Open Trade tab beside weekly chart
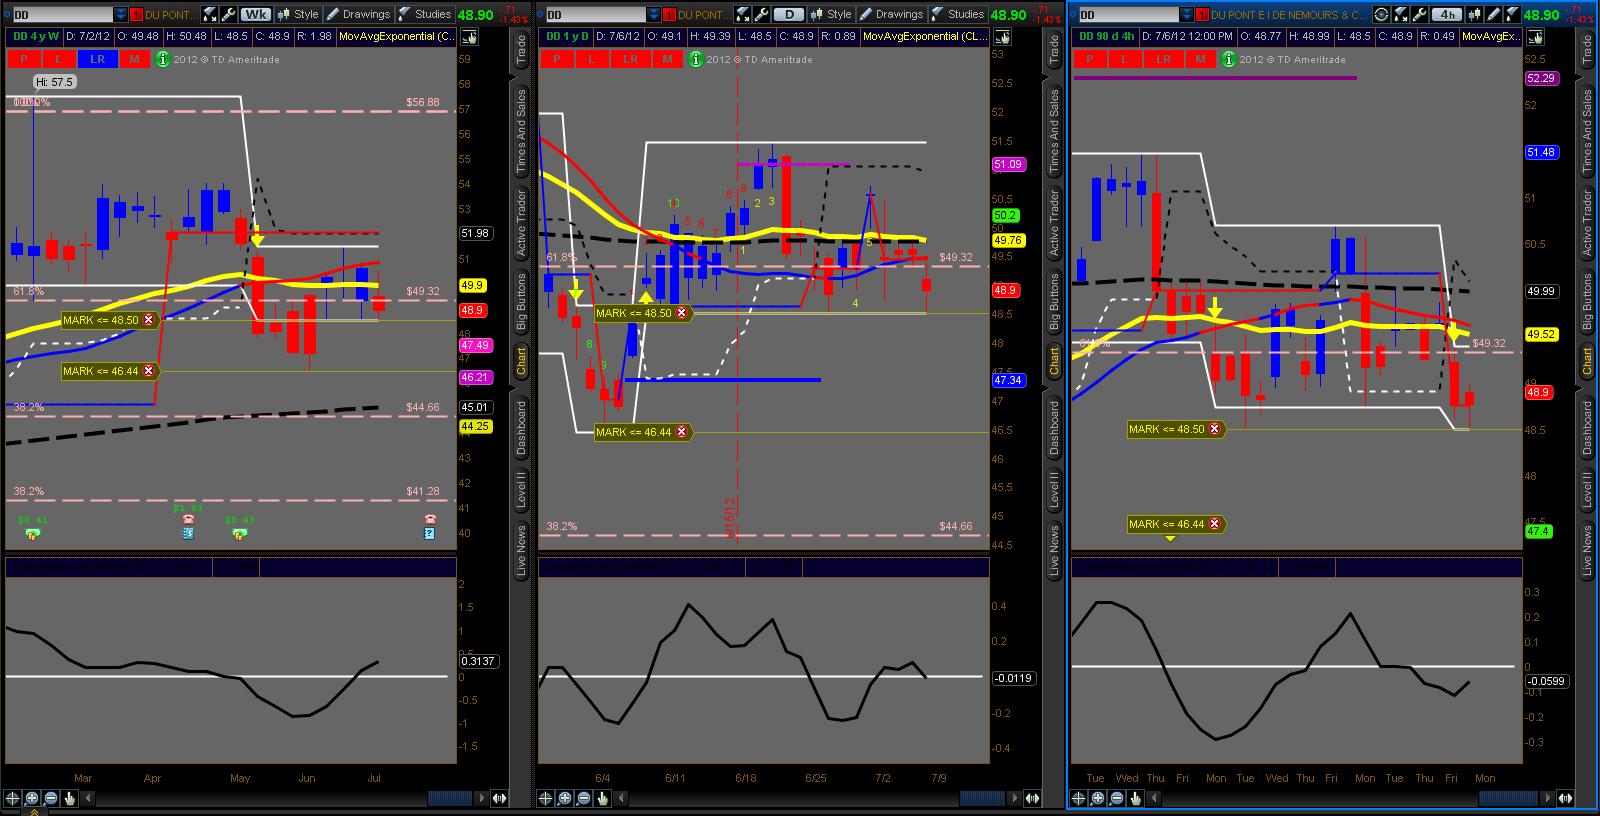The image size is (1600, 816). pos(521,50)
